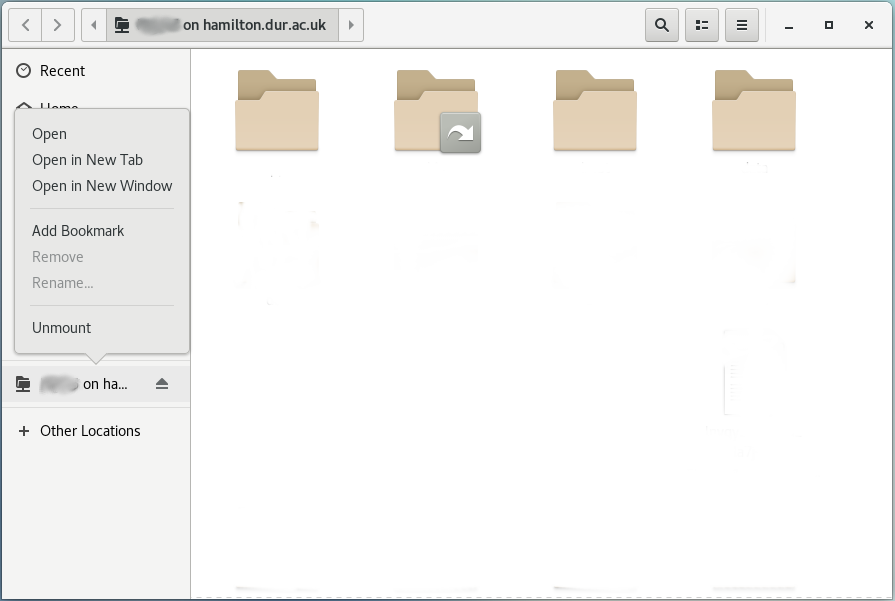Minimize the file manager window
Image resolution: width=895 pixels, height=601 pixels.
pyautogui.click(x=789, y=26)
